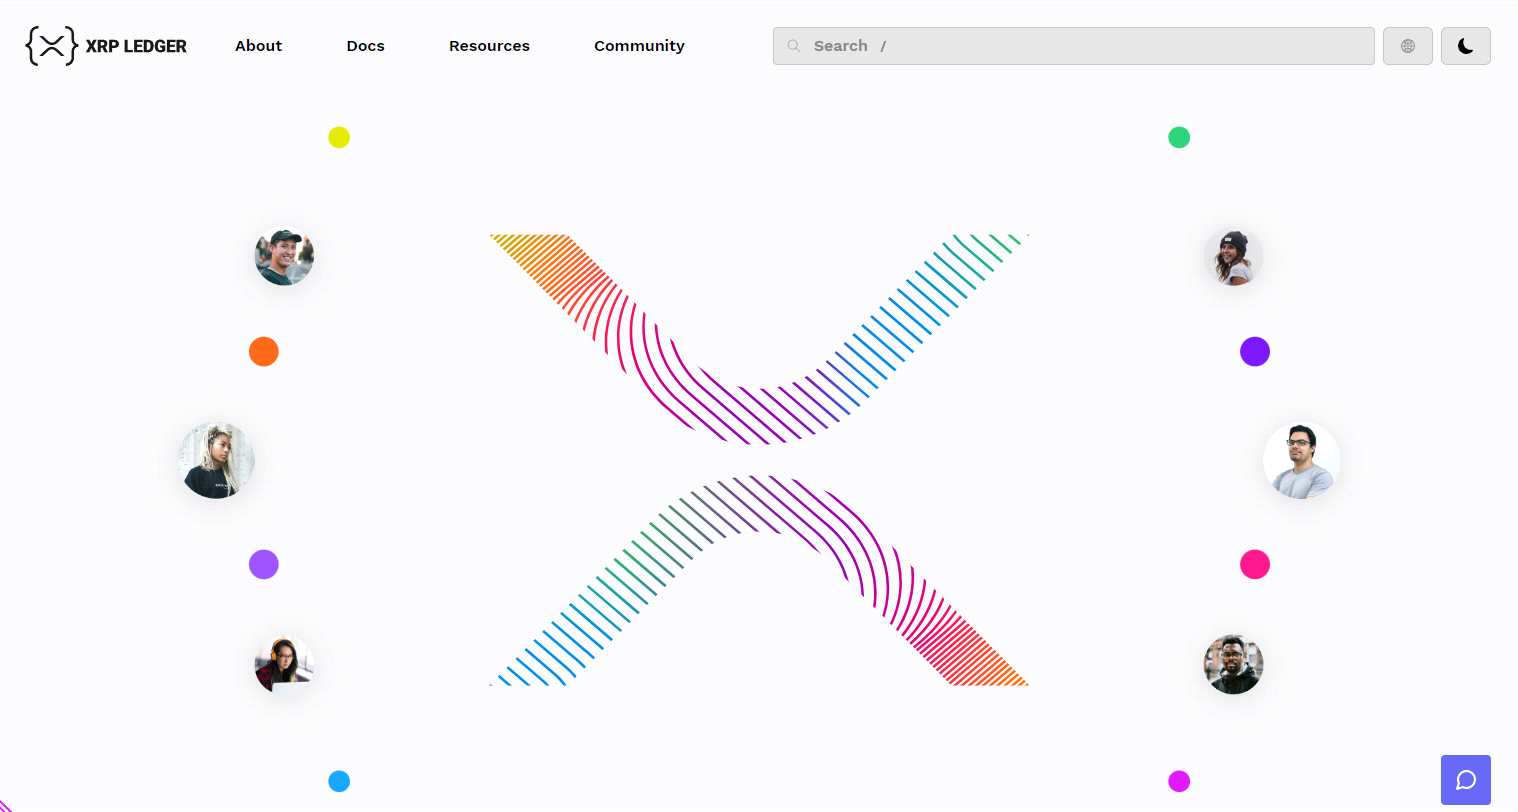The width and height of the screenshot is (1518, 812).
Task: Toggle dark mode with moon icon
Action: [x=1465, y=46]
